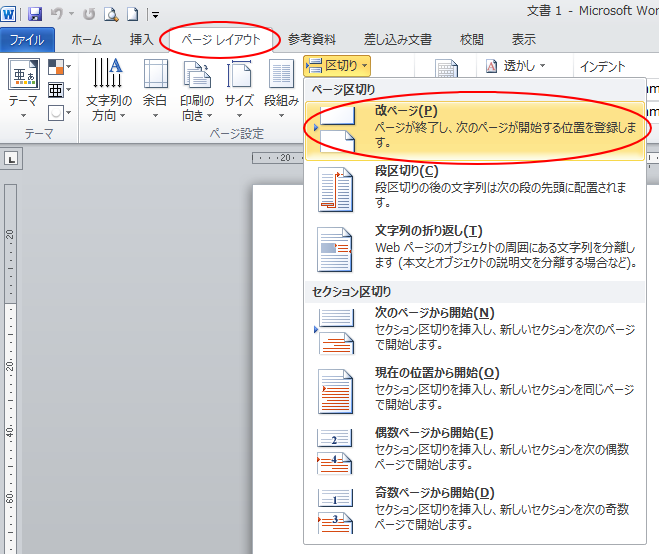The width and height of the screenshot is (659, 554).
Task: Toggle the 区切り breaks dropdown button
Action: pos(337,66)
